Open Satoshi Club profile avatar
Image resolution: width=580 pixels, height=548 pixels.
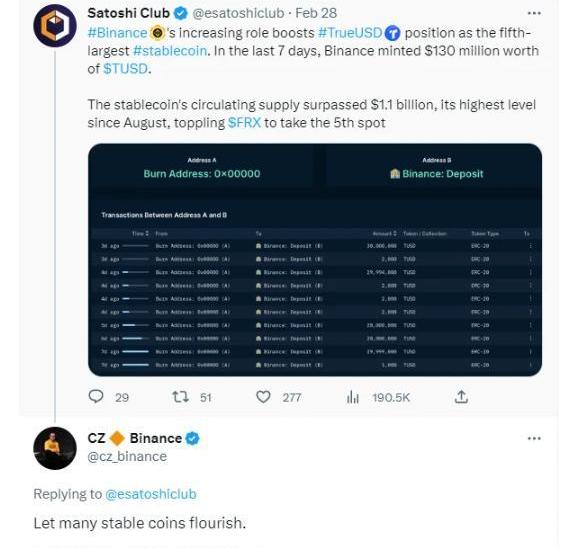point(55,26)
